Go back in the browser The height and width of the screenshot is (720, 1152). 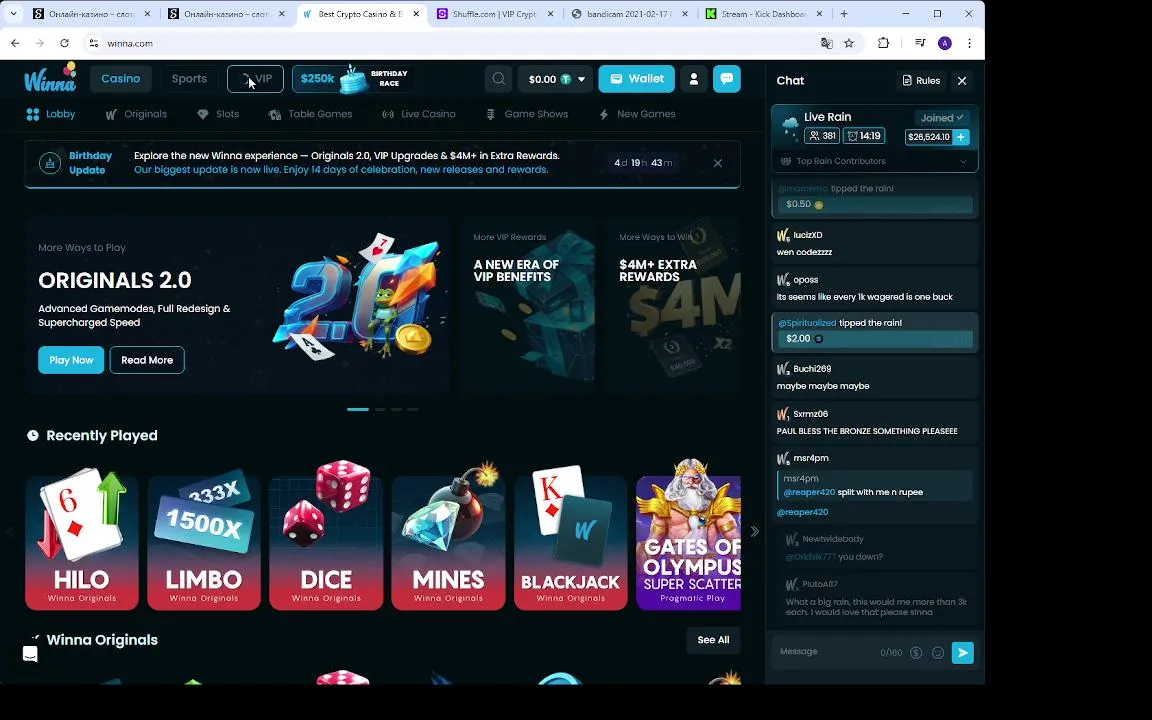point(15,43)
